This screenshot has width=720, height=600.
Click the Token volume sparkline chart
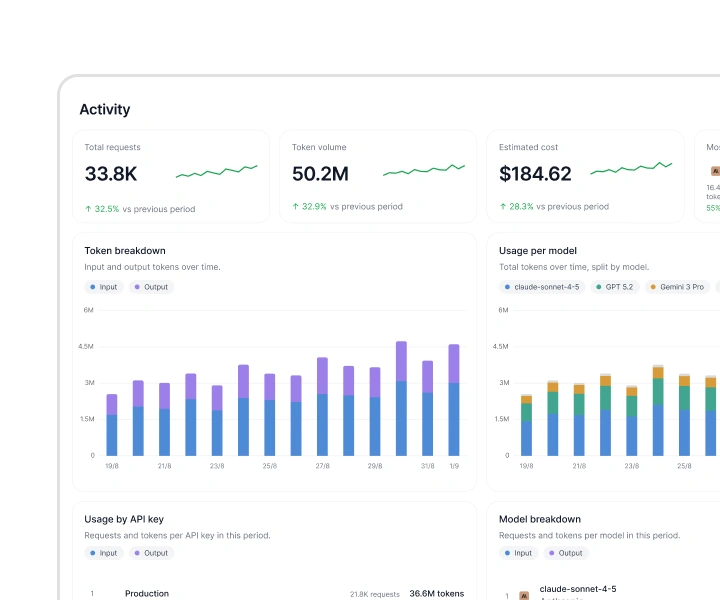[424, 169]
